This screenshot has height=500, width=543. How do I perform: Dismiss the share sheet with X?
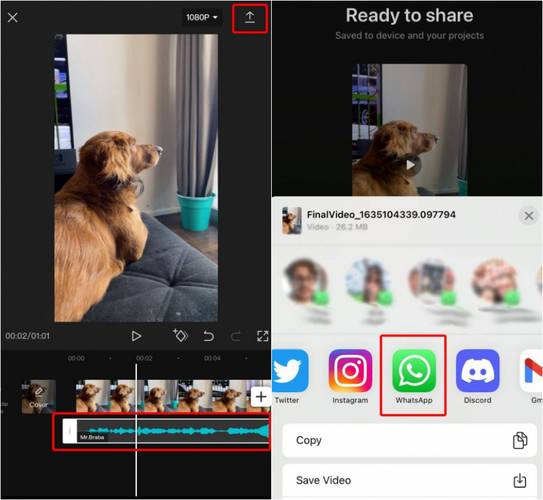pyautogui.click(x=528, y=216)
